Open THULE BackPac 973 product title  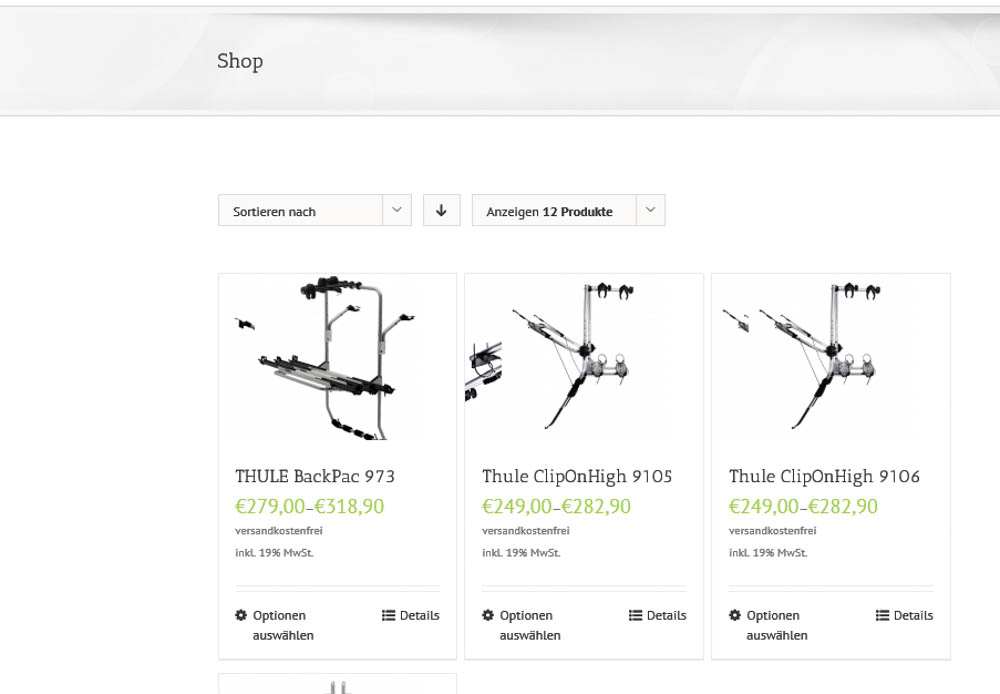pyautogui.click(x=315, y=476)
